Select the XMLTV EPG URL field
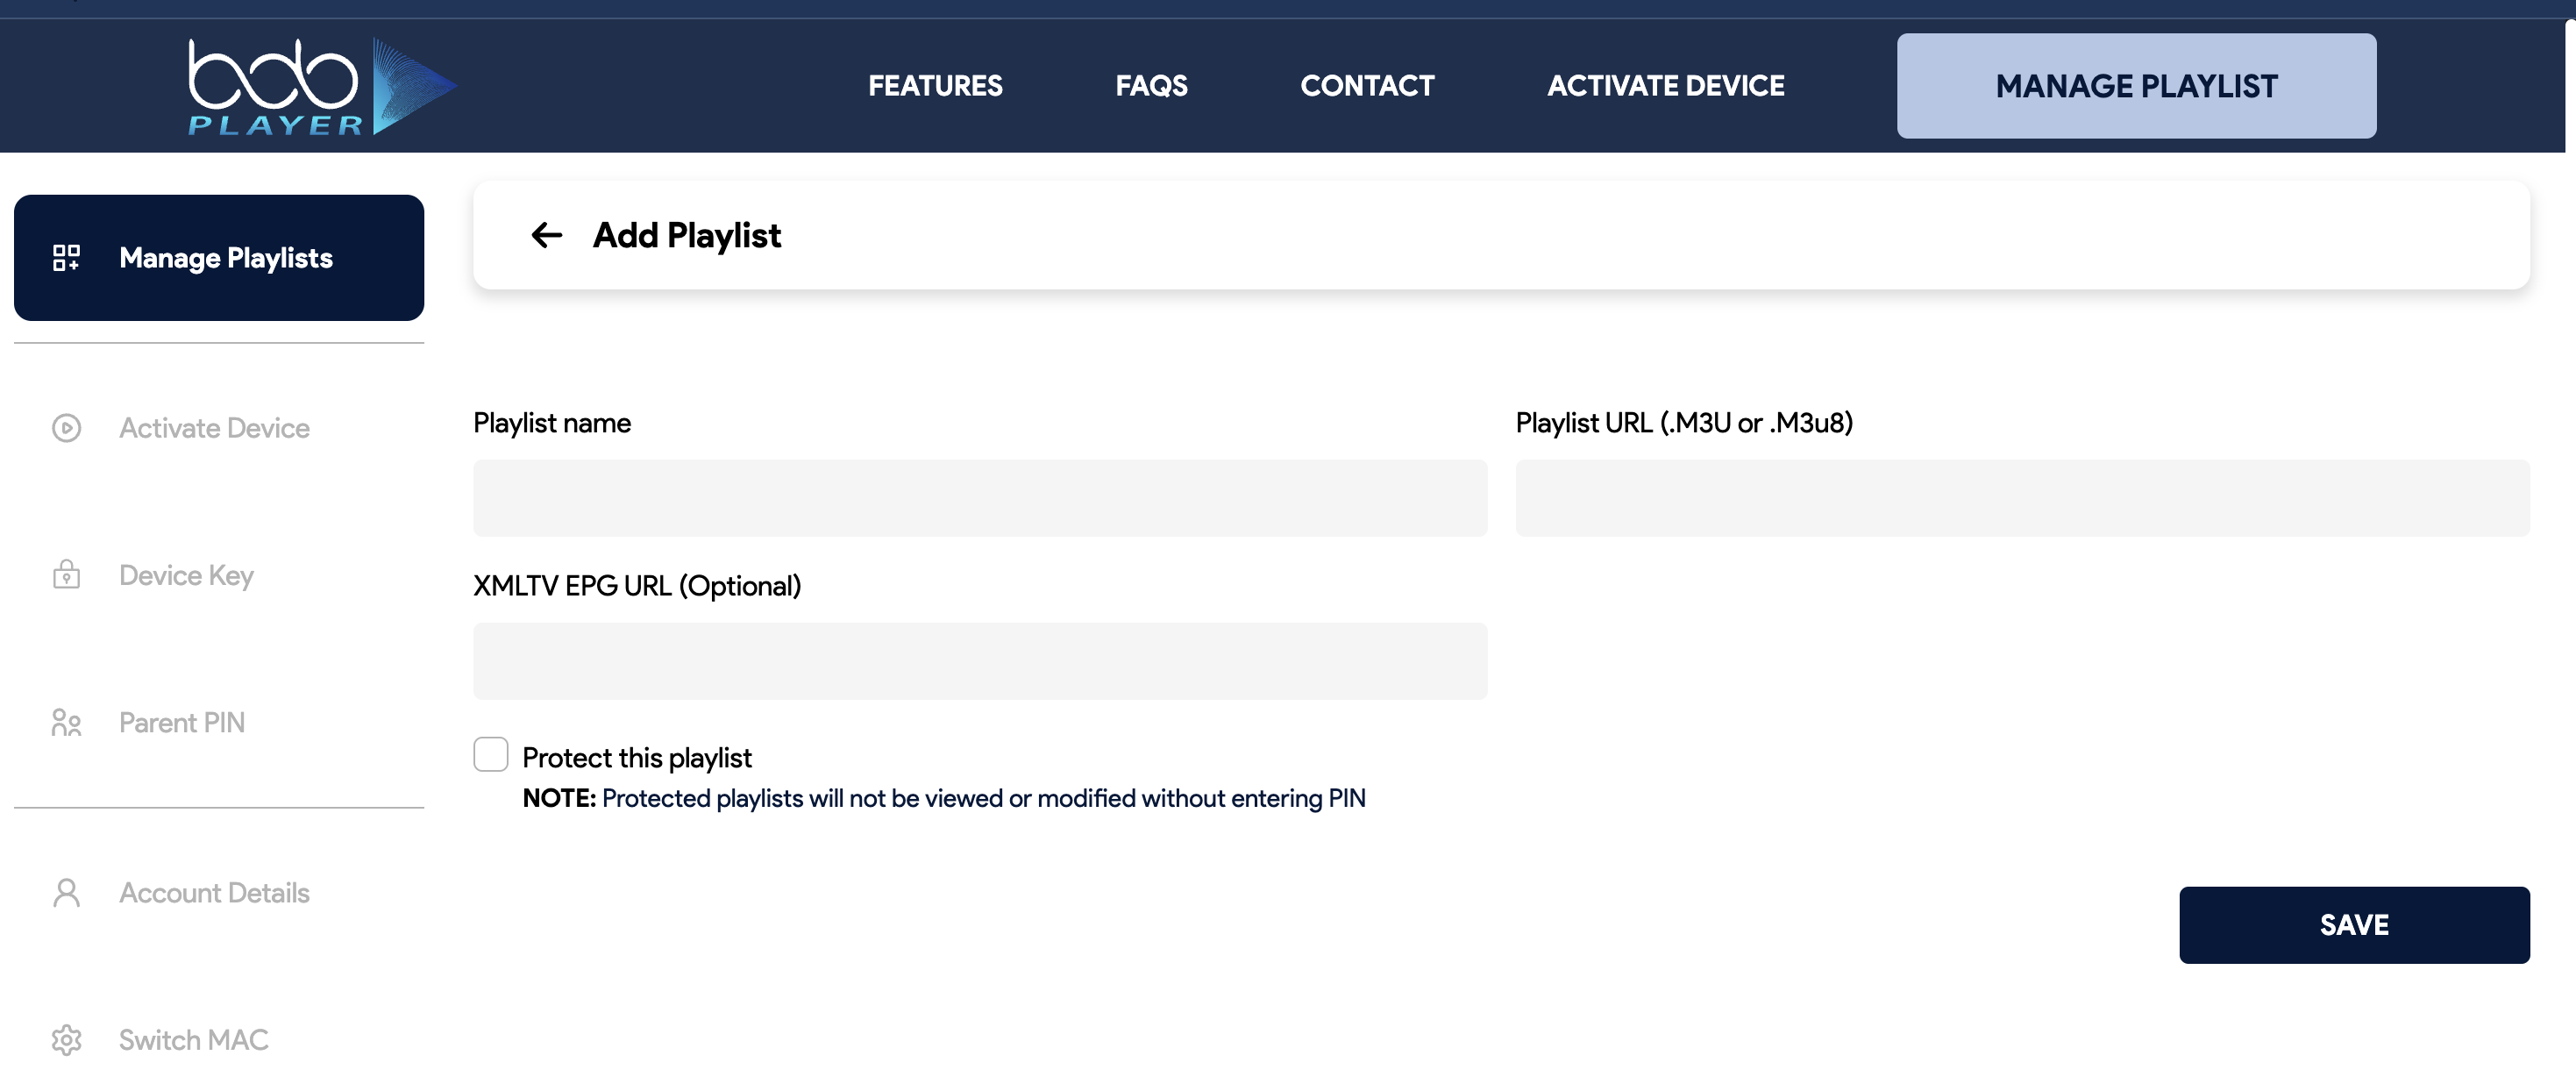The height and width of the screenshot is (1084, 2576). pos(980,661)
